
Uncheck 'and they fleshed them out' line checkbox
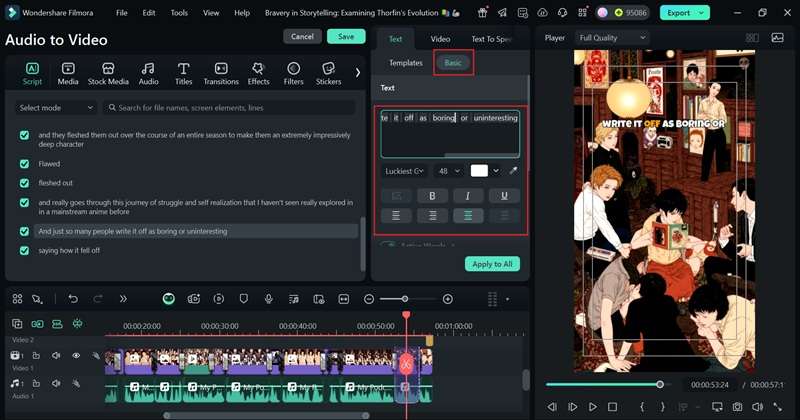tap(24, 135)
